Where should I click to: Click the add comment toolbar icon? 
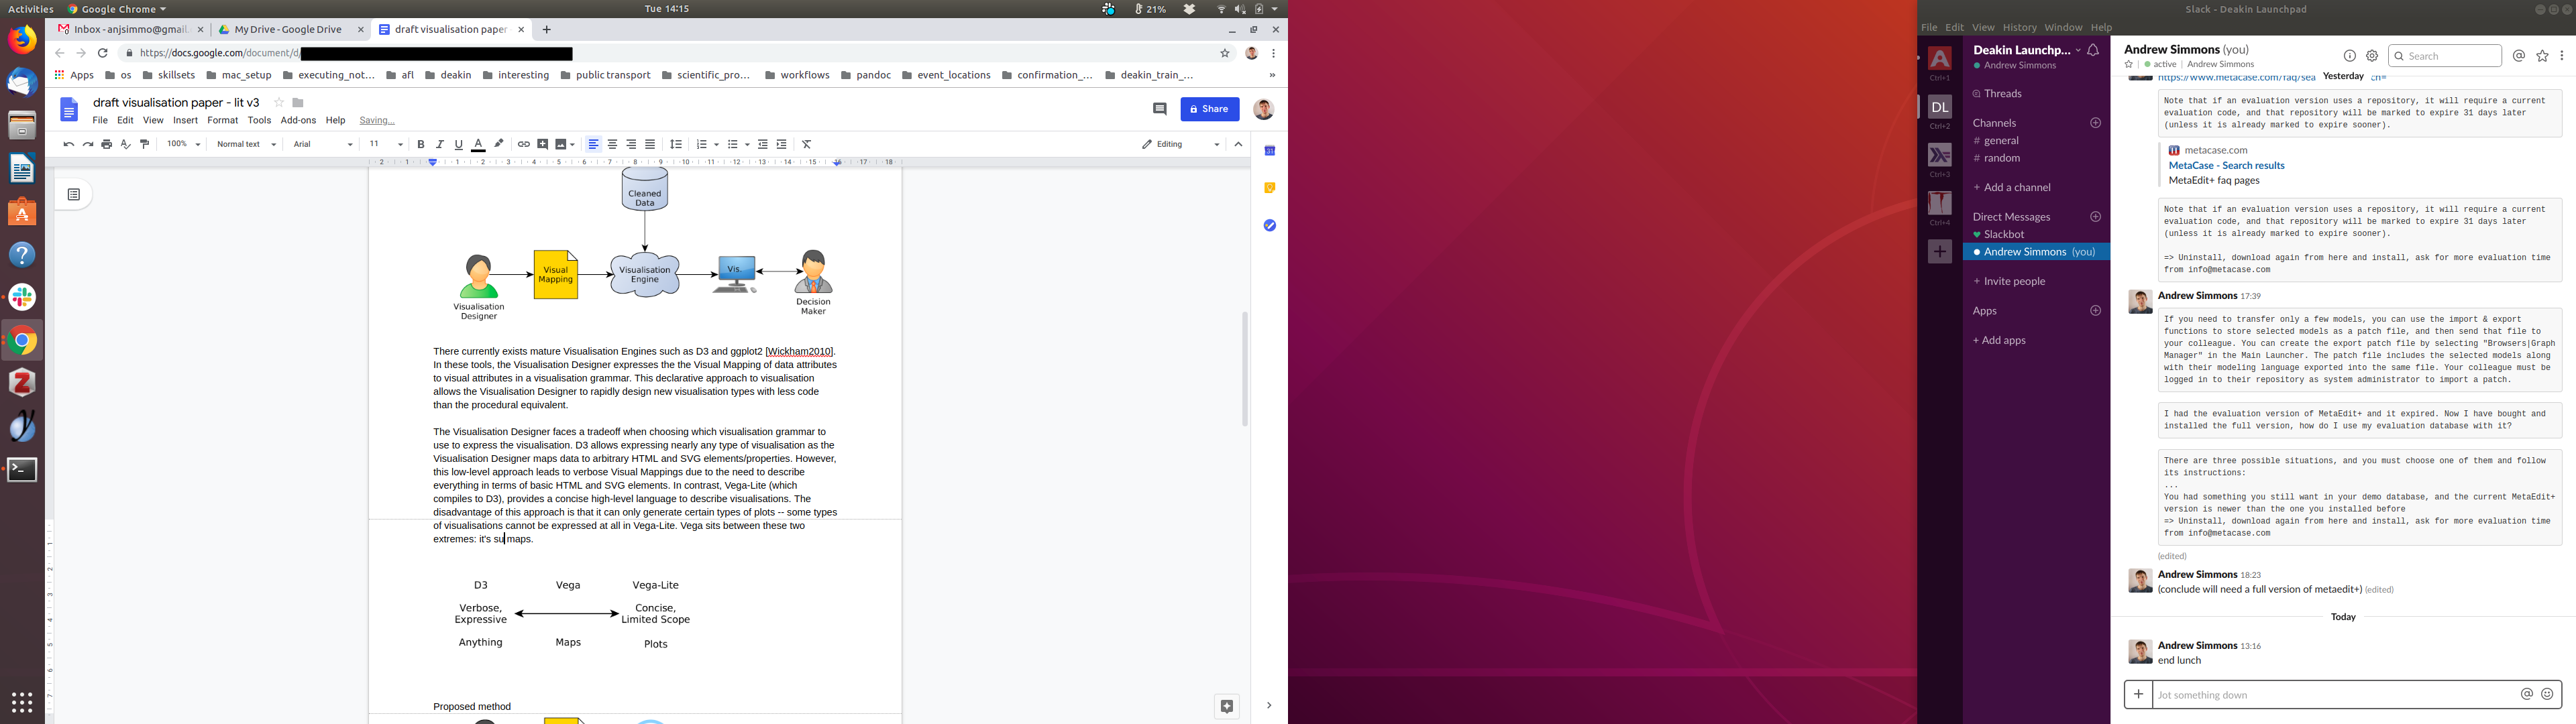pos(543,145)
